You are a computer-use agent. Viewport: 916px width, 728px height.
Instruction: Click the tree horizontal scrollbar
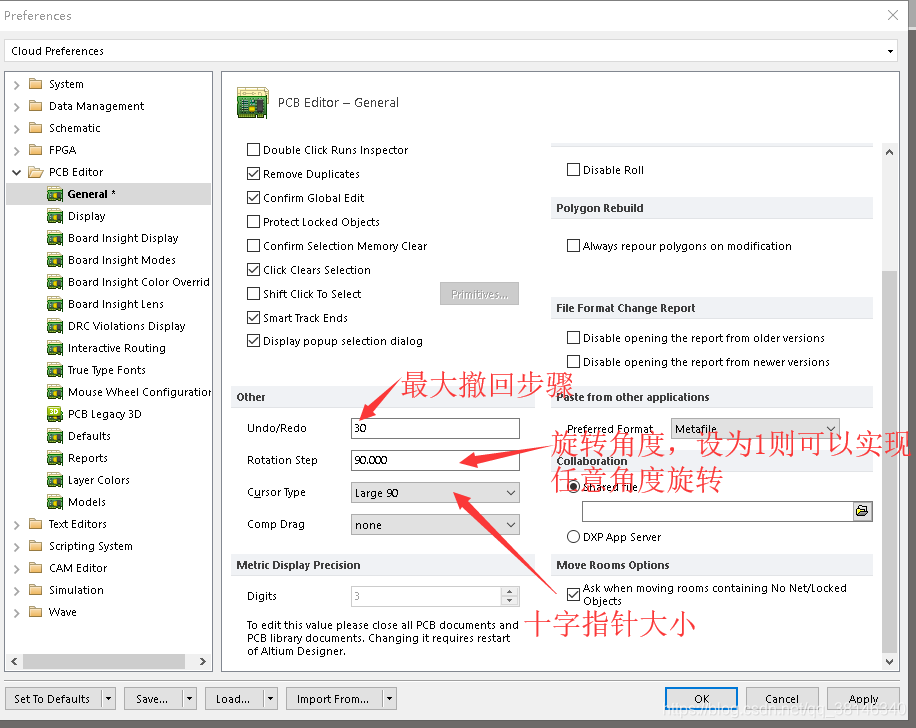(x=104, y=661)
